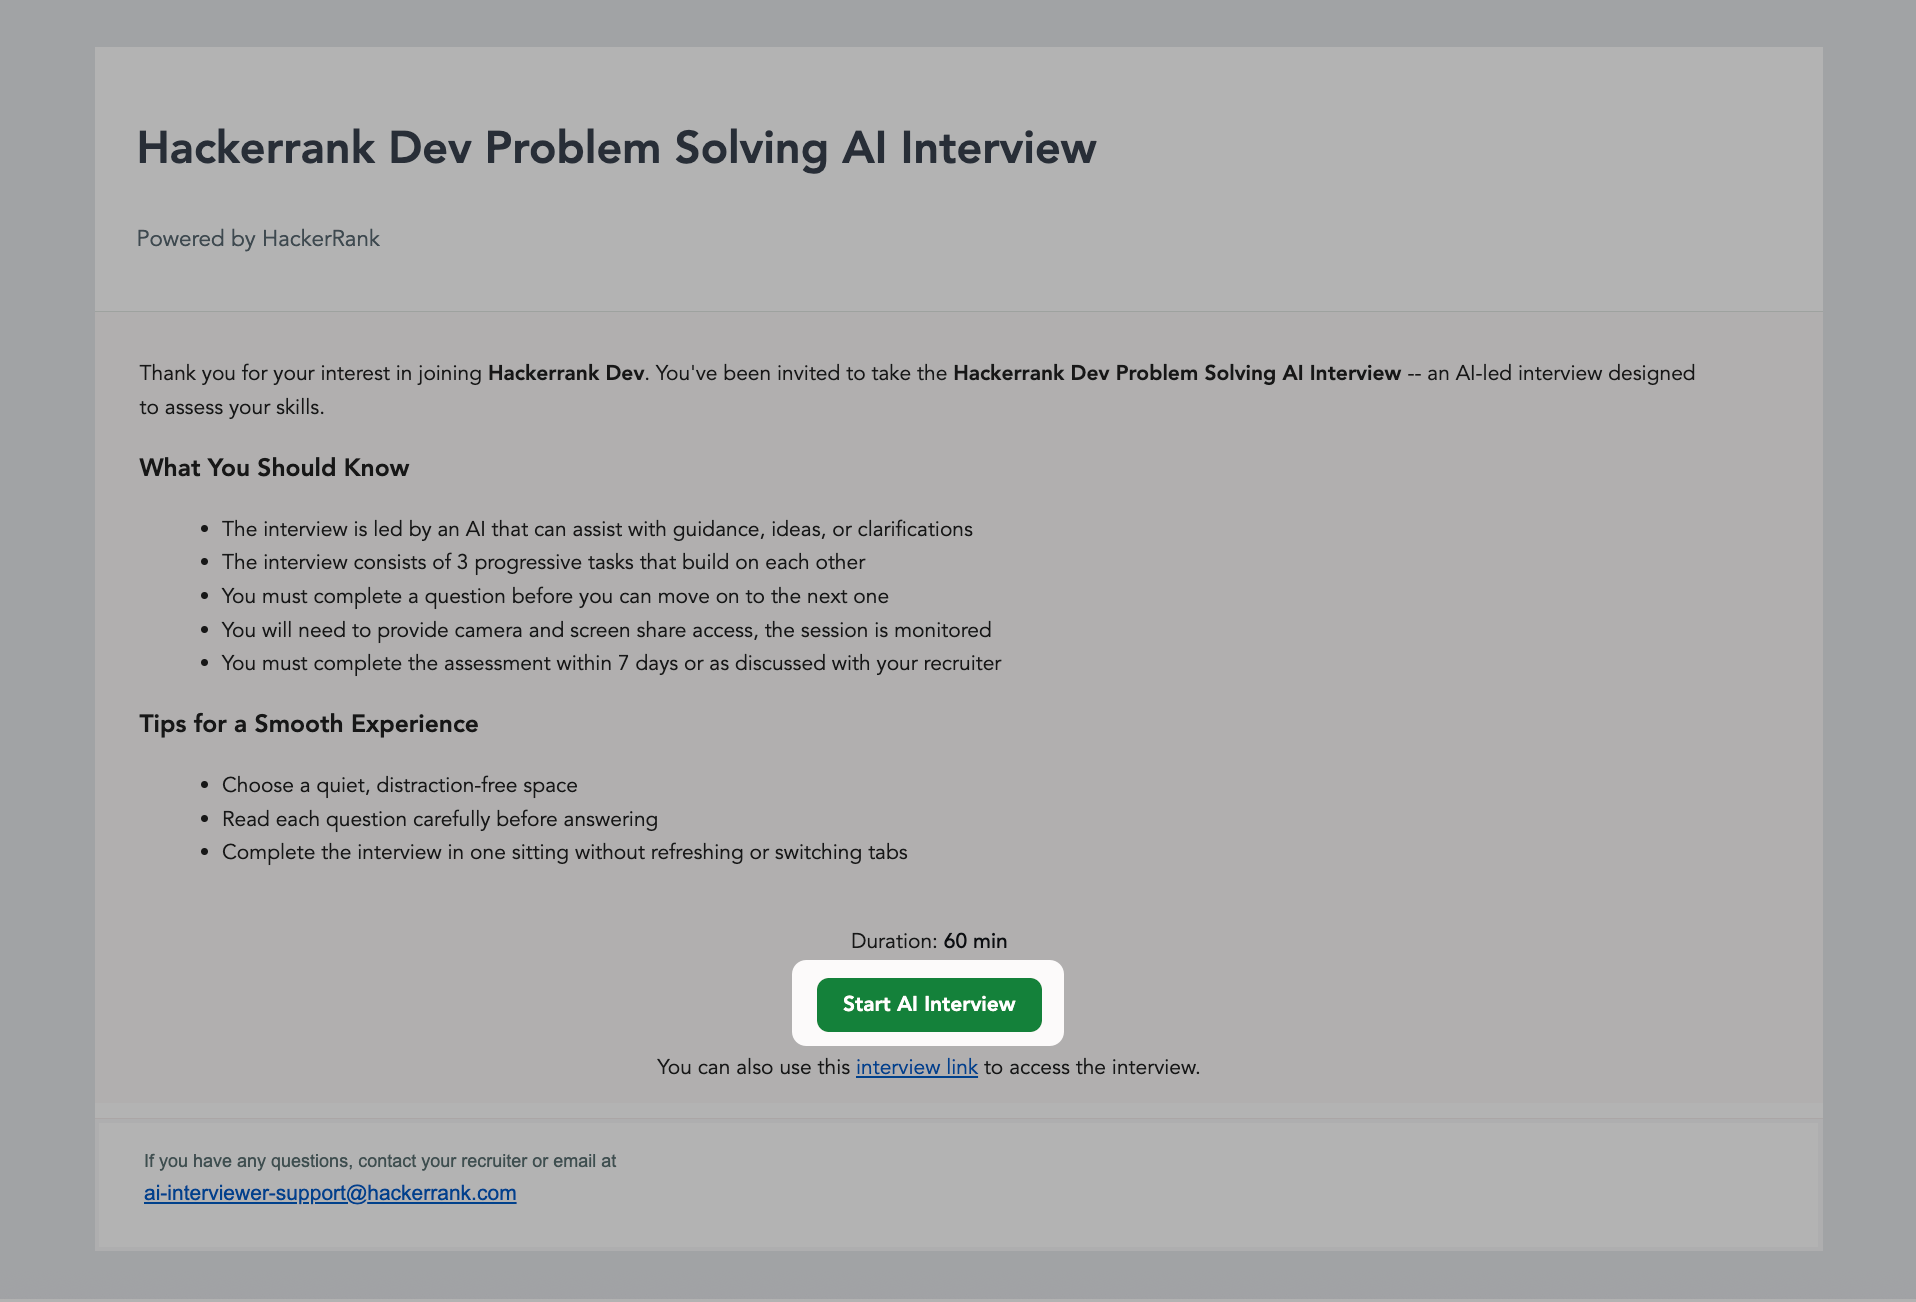Click the What You Should Know heading
This screenshot has width=1916, height=1302.
(274, 468)
